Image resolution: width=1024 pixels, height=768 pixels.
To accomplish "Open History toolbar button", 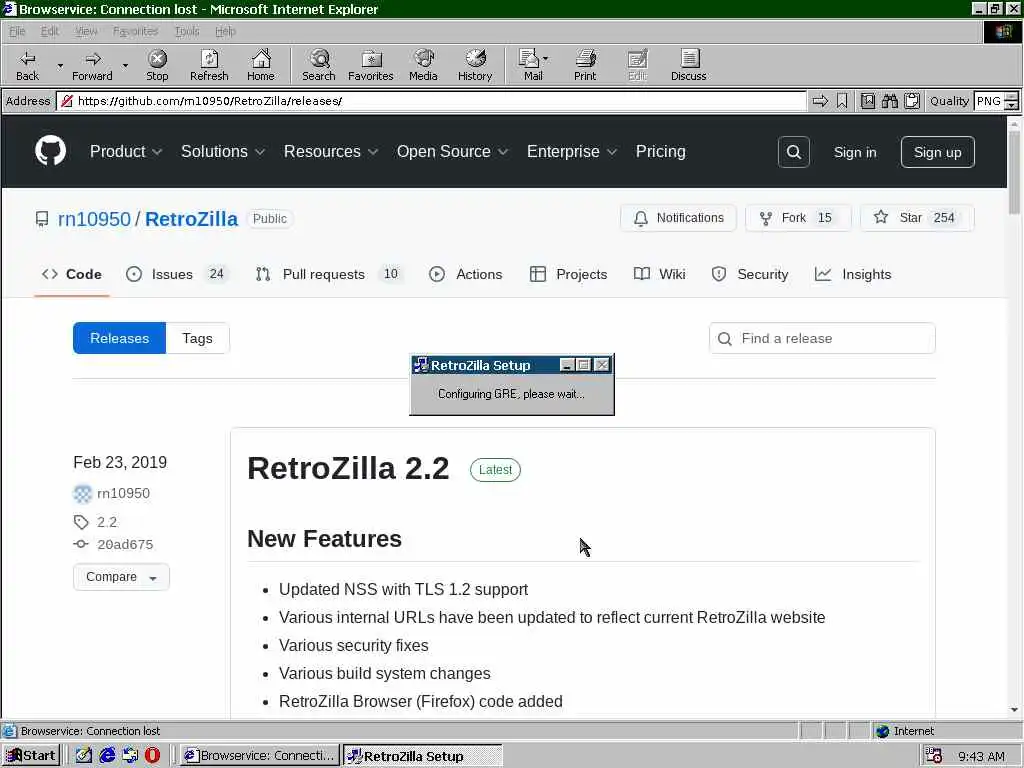I will [475, 65].
